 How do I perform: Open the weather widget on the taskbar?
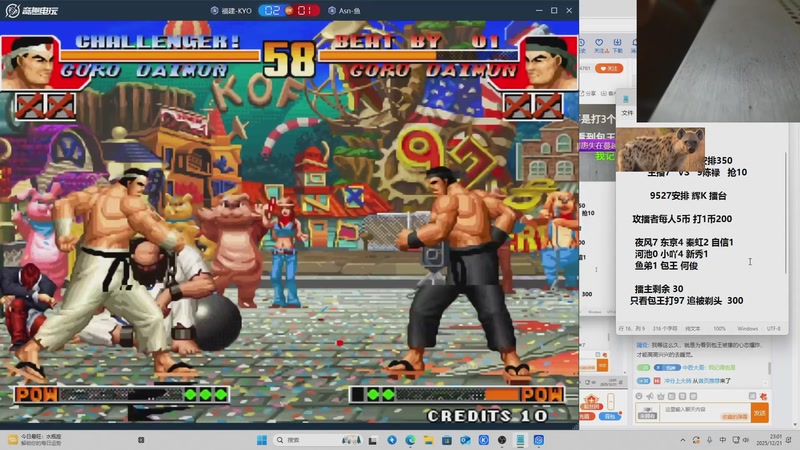[35, 440]
